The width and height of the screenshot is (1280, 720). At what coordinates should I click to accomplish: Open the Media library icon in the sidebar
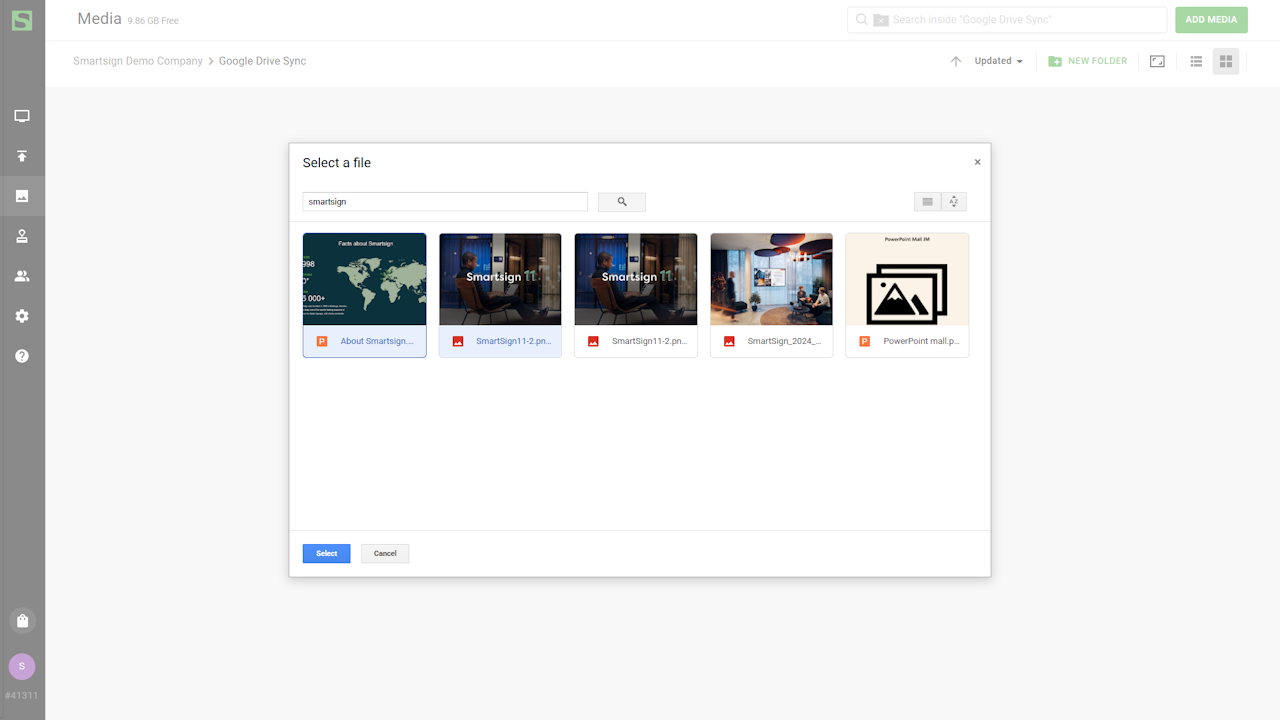22,196
